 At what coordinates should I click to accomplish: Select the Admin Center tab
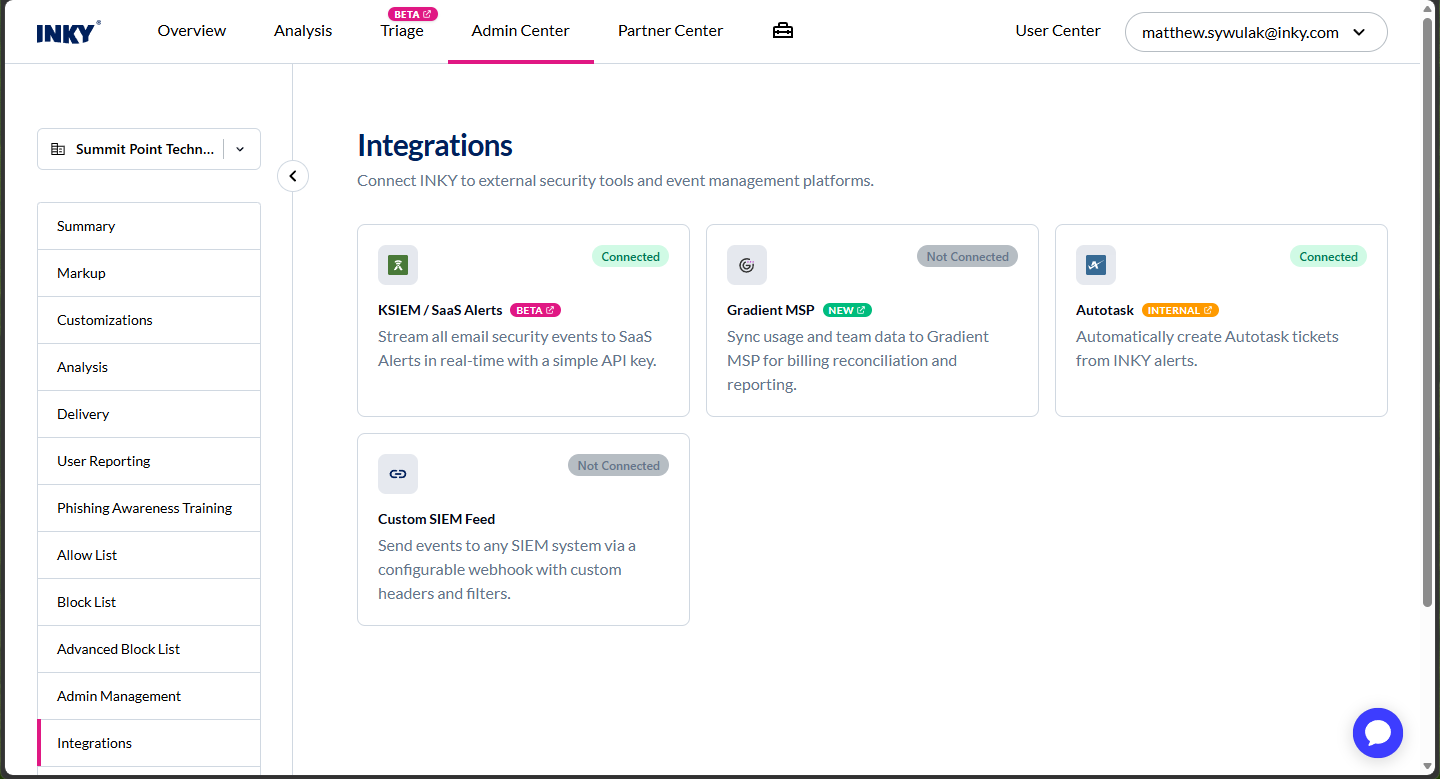click(521, 31)
